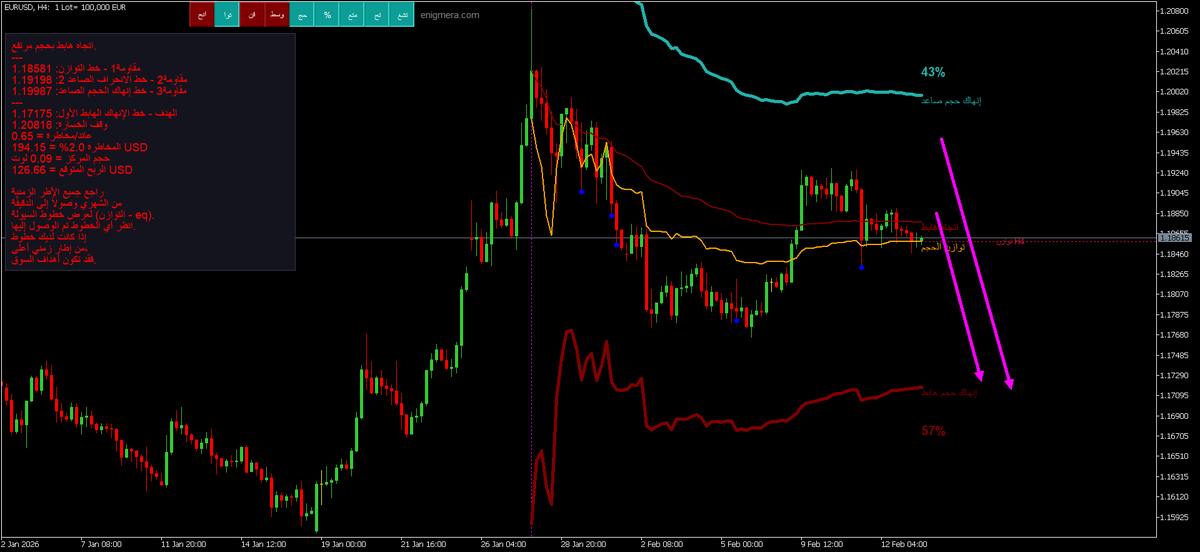
Task: Toggle the red وسط indicator button
Action: 278,15
